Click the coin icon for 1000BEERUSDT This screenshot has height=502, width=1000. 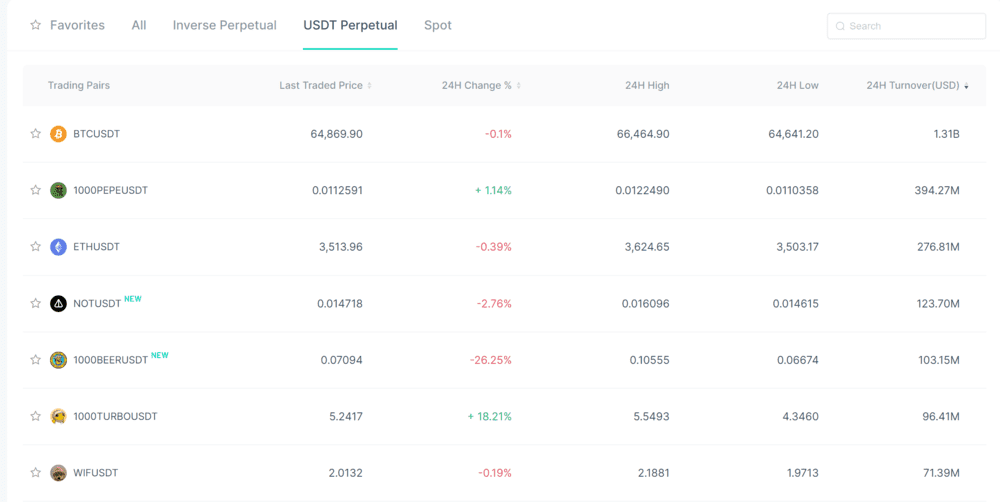pos(58,360)
